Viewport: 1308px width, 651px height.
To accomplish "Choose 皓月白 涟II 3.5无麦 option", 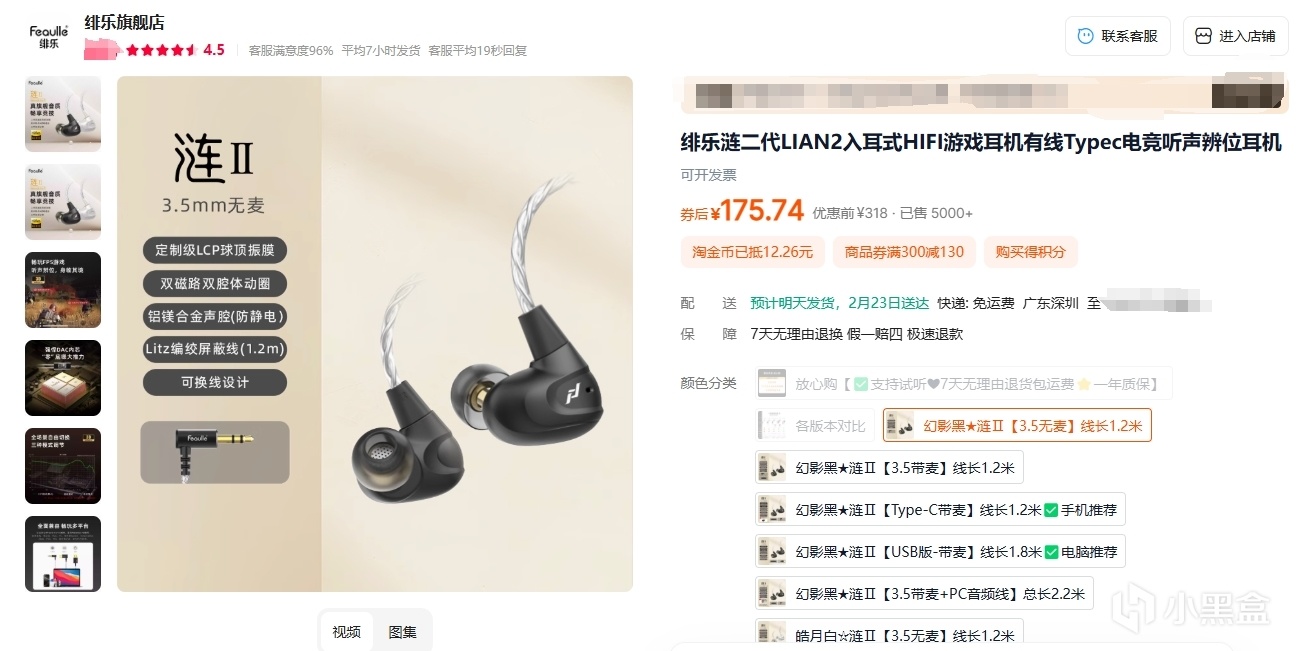I will (889, 633).
